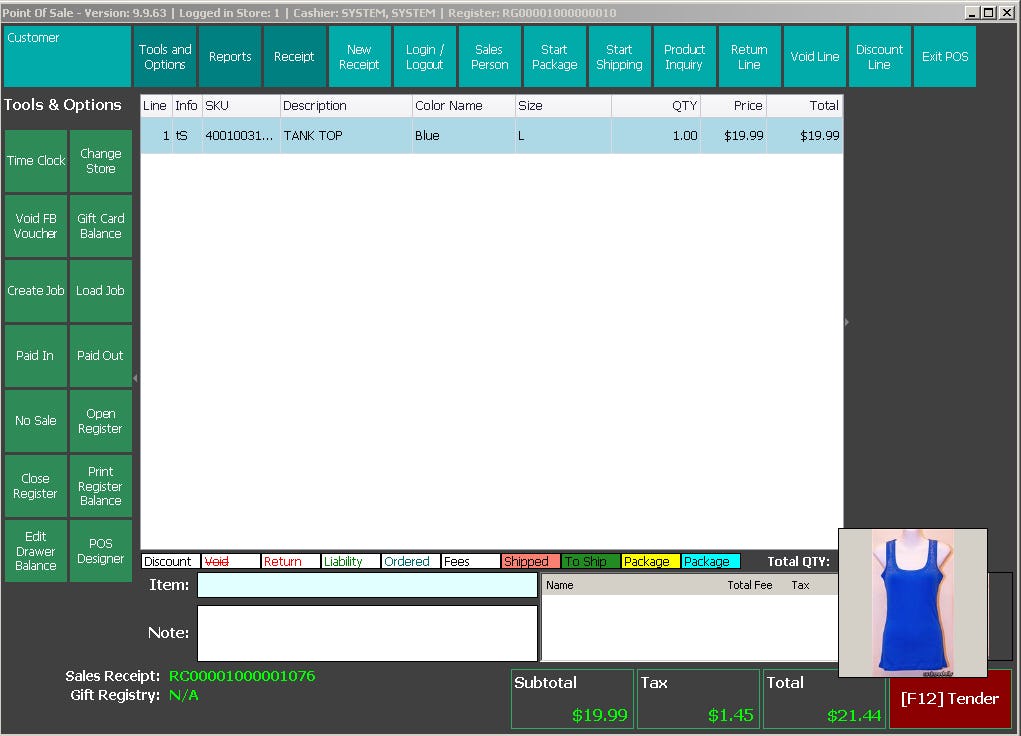Focus the Note text box
This screenshot has height=736, width=1021.
[367, 633]
